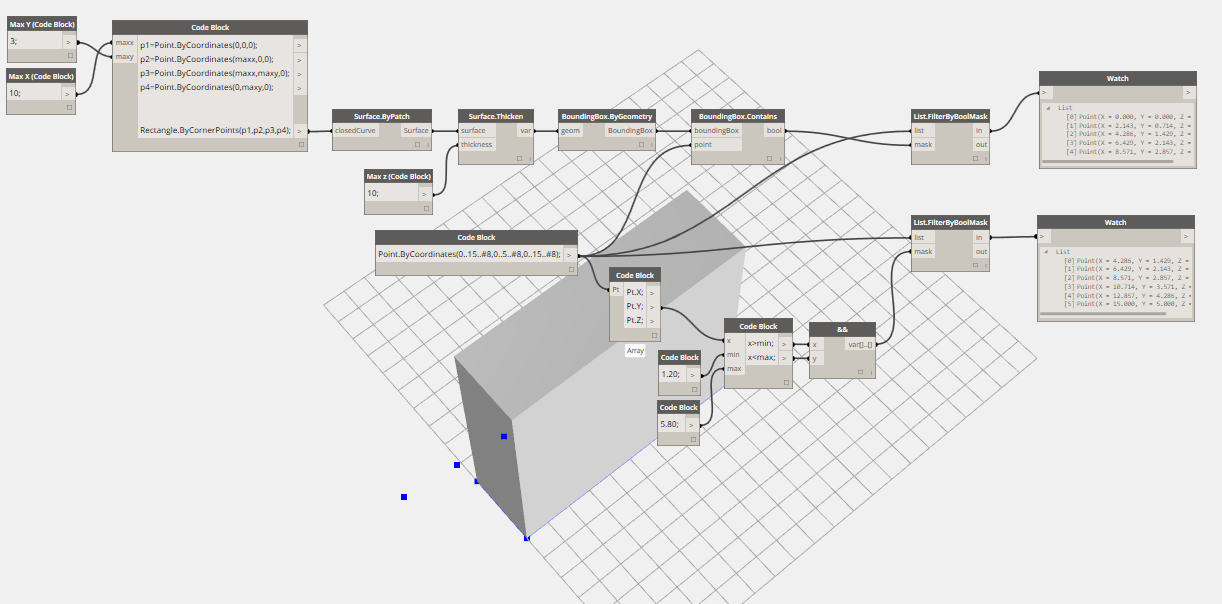Click preview icon on Max z code block

pos(427,208)
